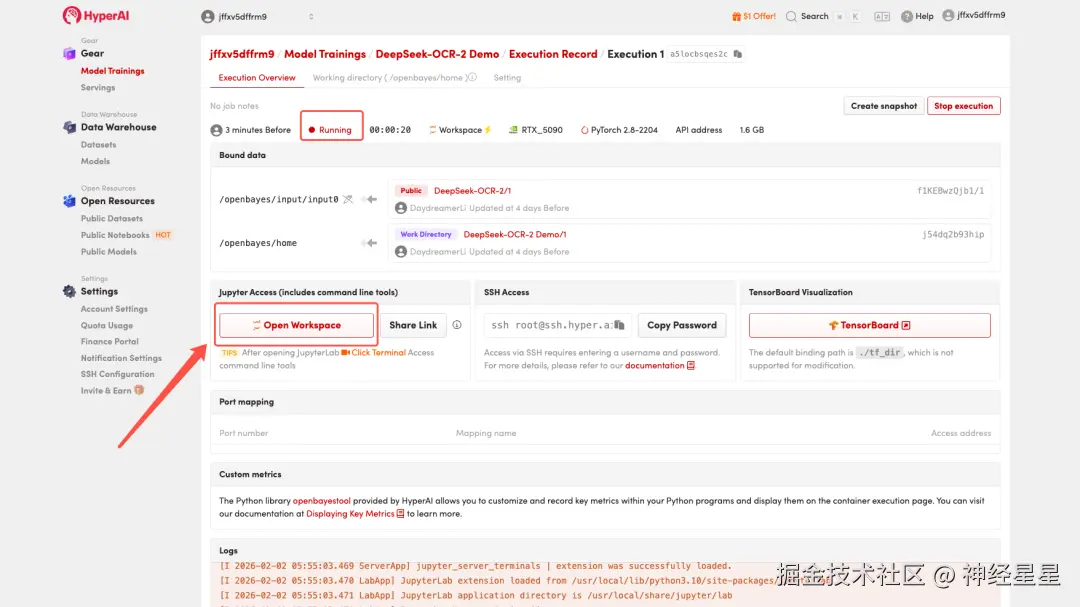Click the jffxv5dffrm9 breadcrumb link

[x=242, y=54]
